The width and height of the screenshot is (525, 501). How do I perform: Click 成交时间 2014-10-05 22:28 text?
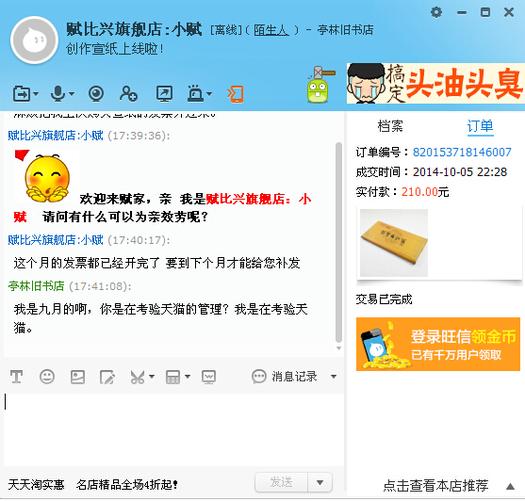coord(431,172)
